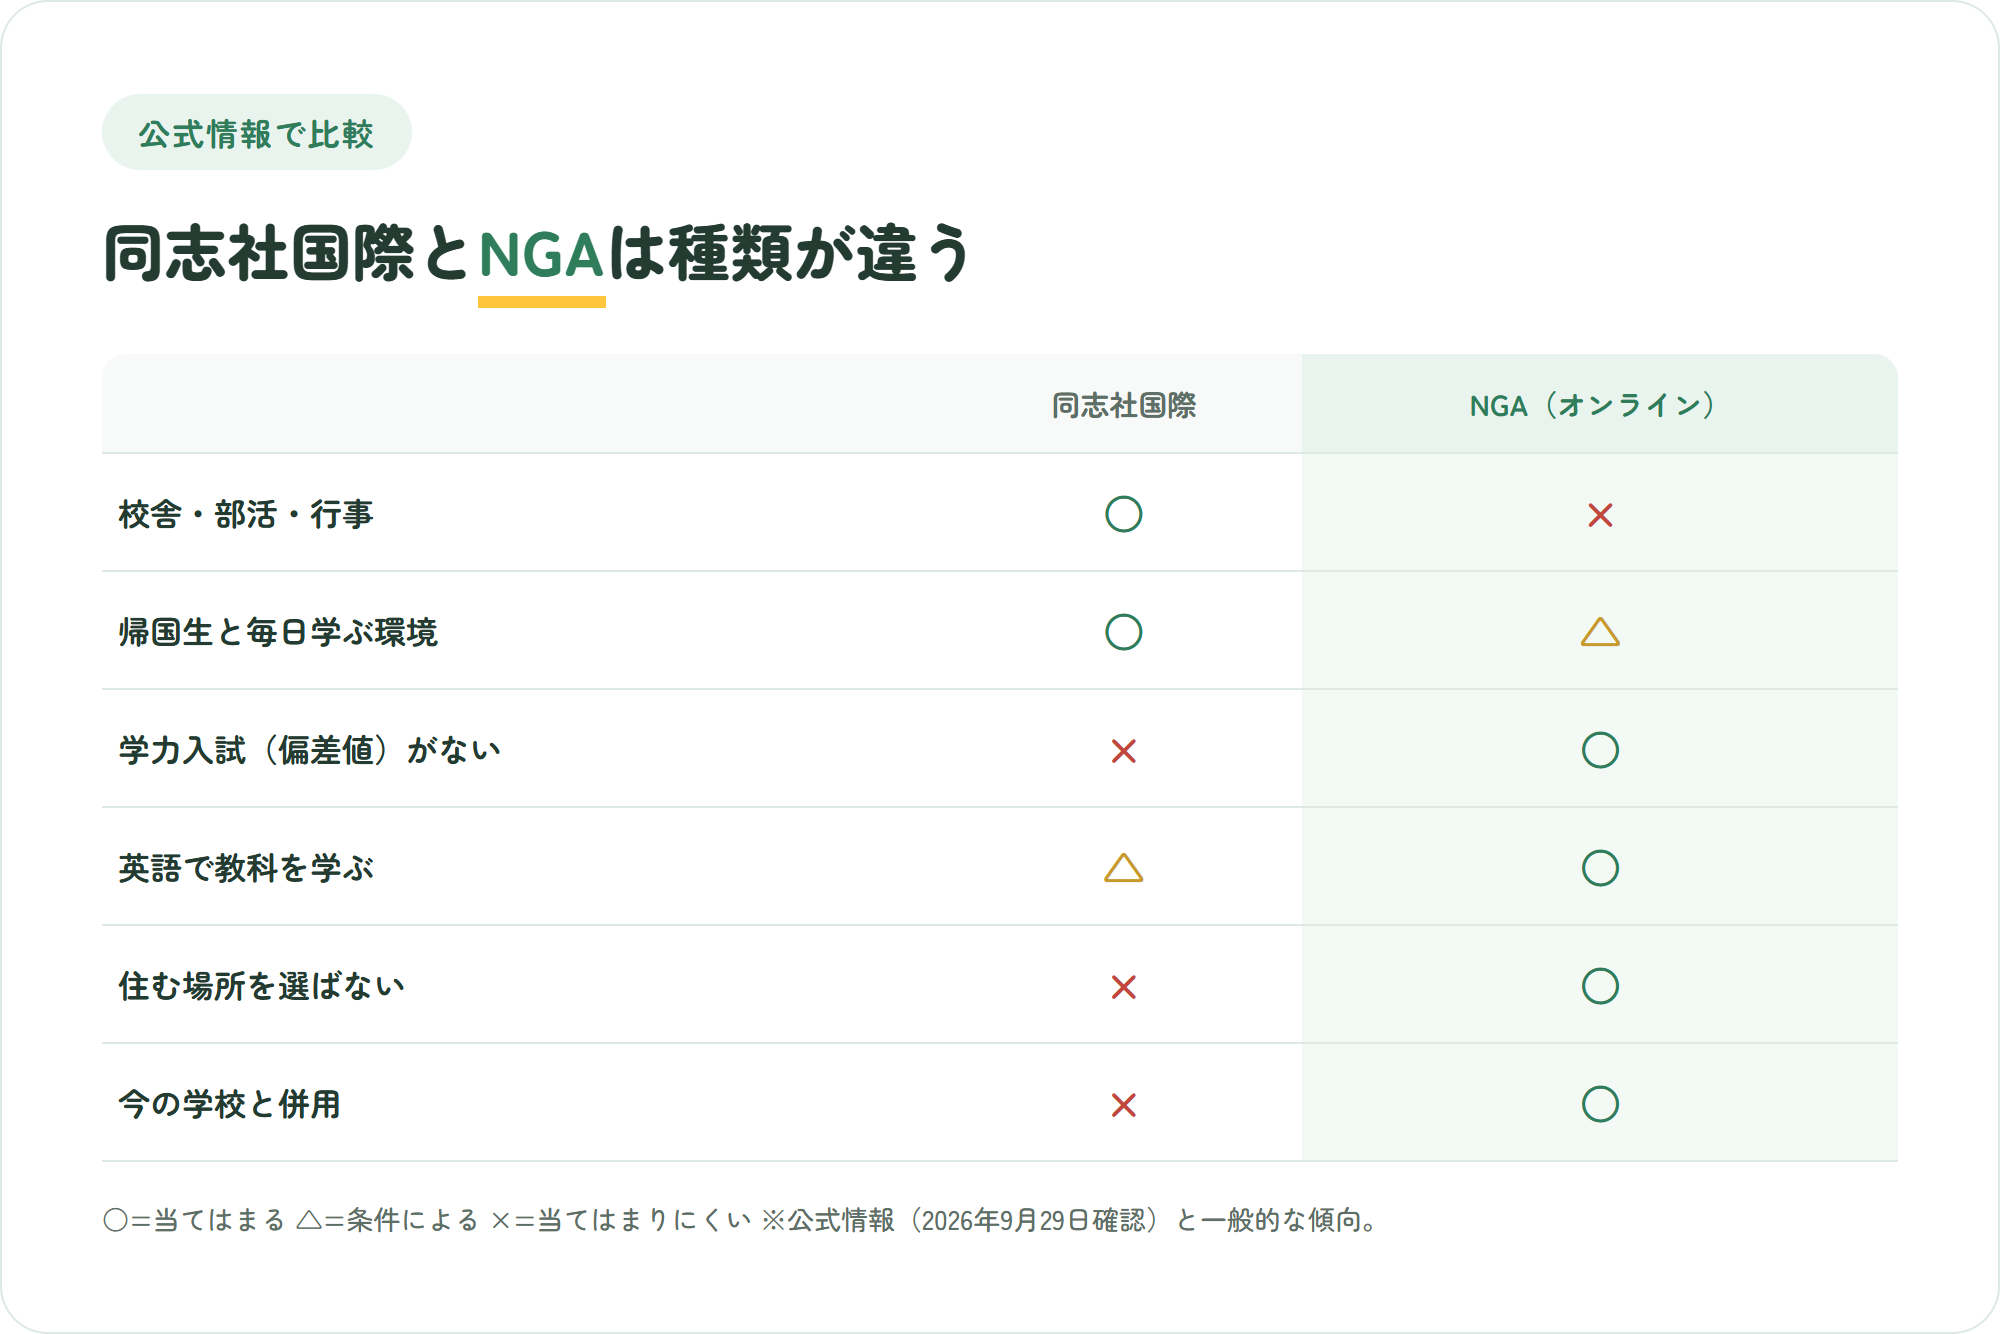Click the circle for 学力入試（偏差値）がない under NGA
Image resolution: width=2000 pixels, height=1334 pixels.
[x=1600, y=750]
